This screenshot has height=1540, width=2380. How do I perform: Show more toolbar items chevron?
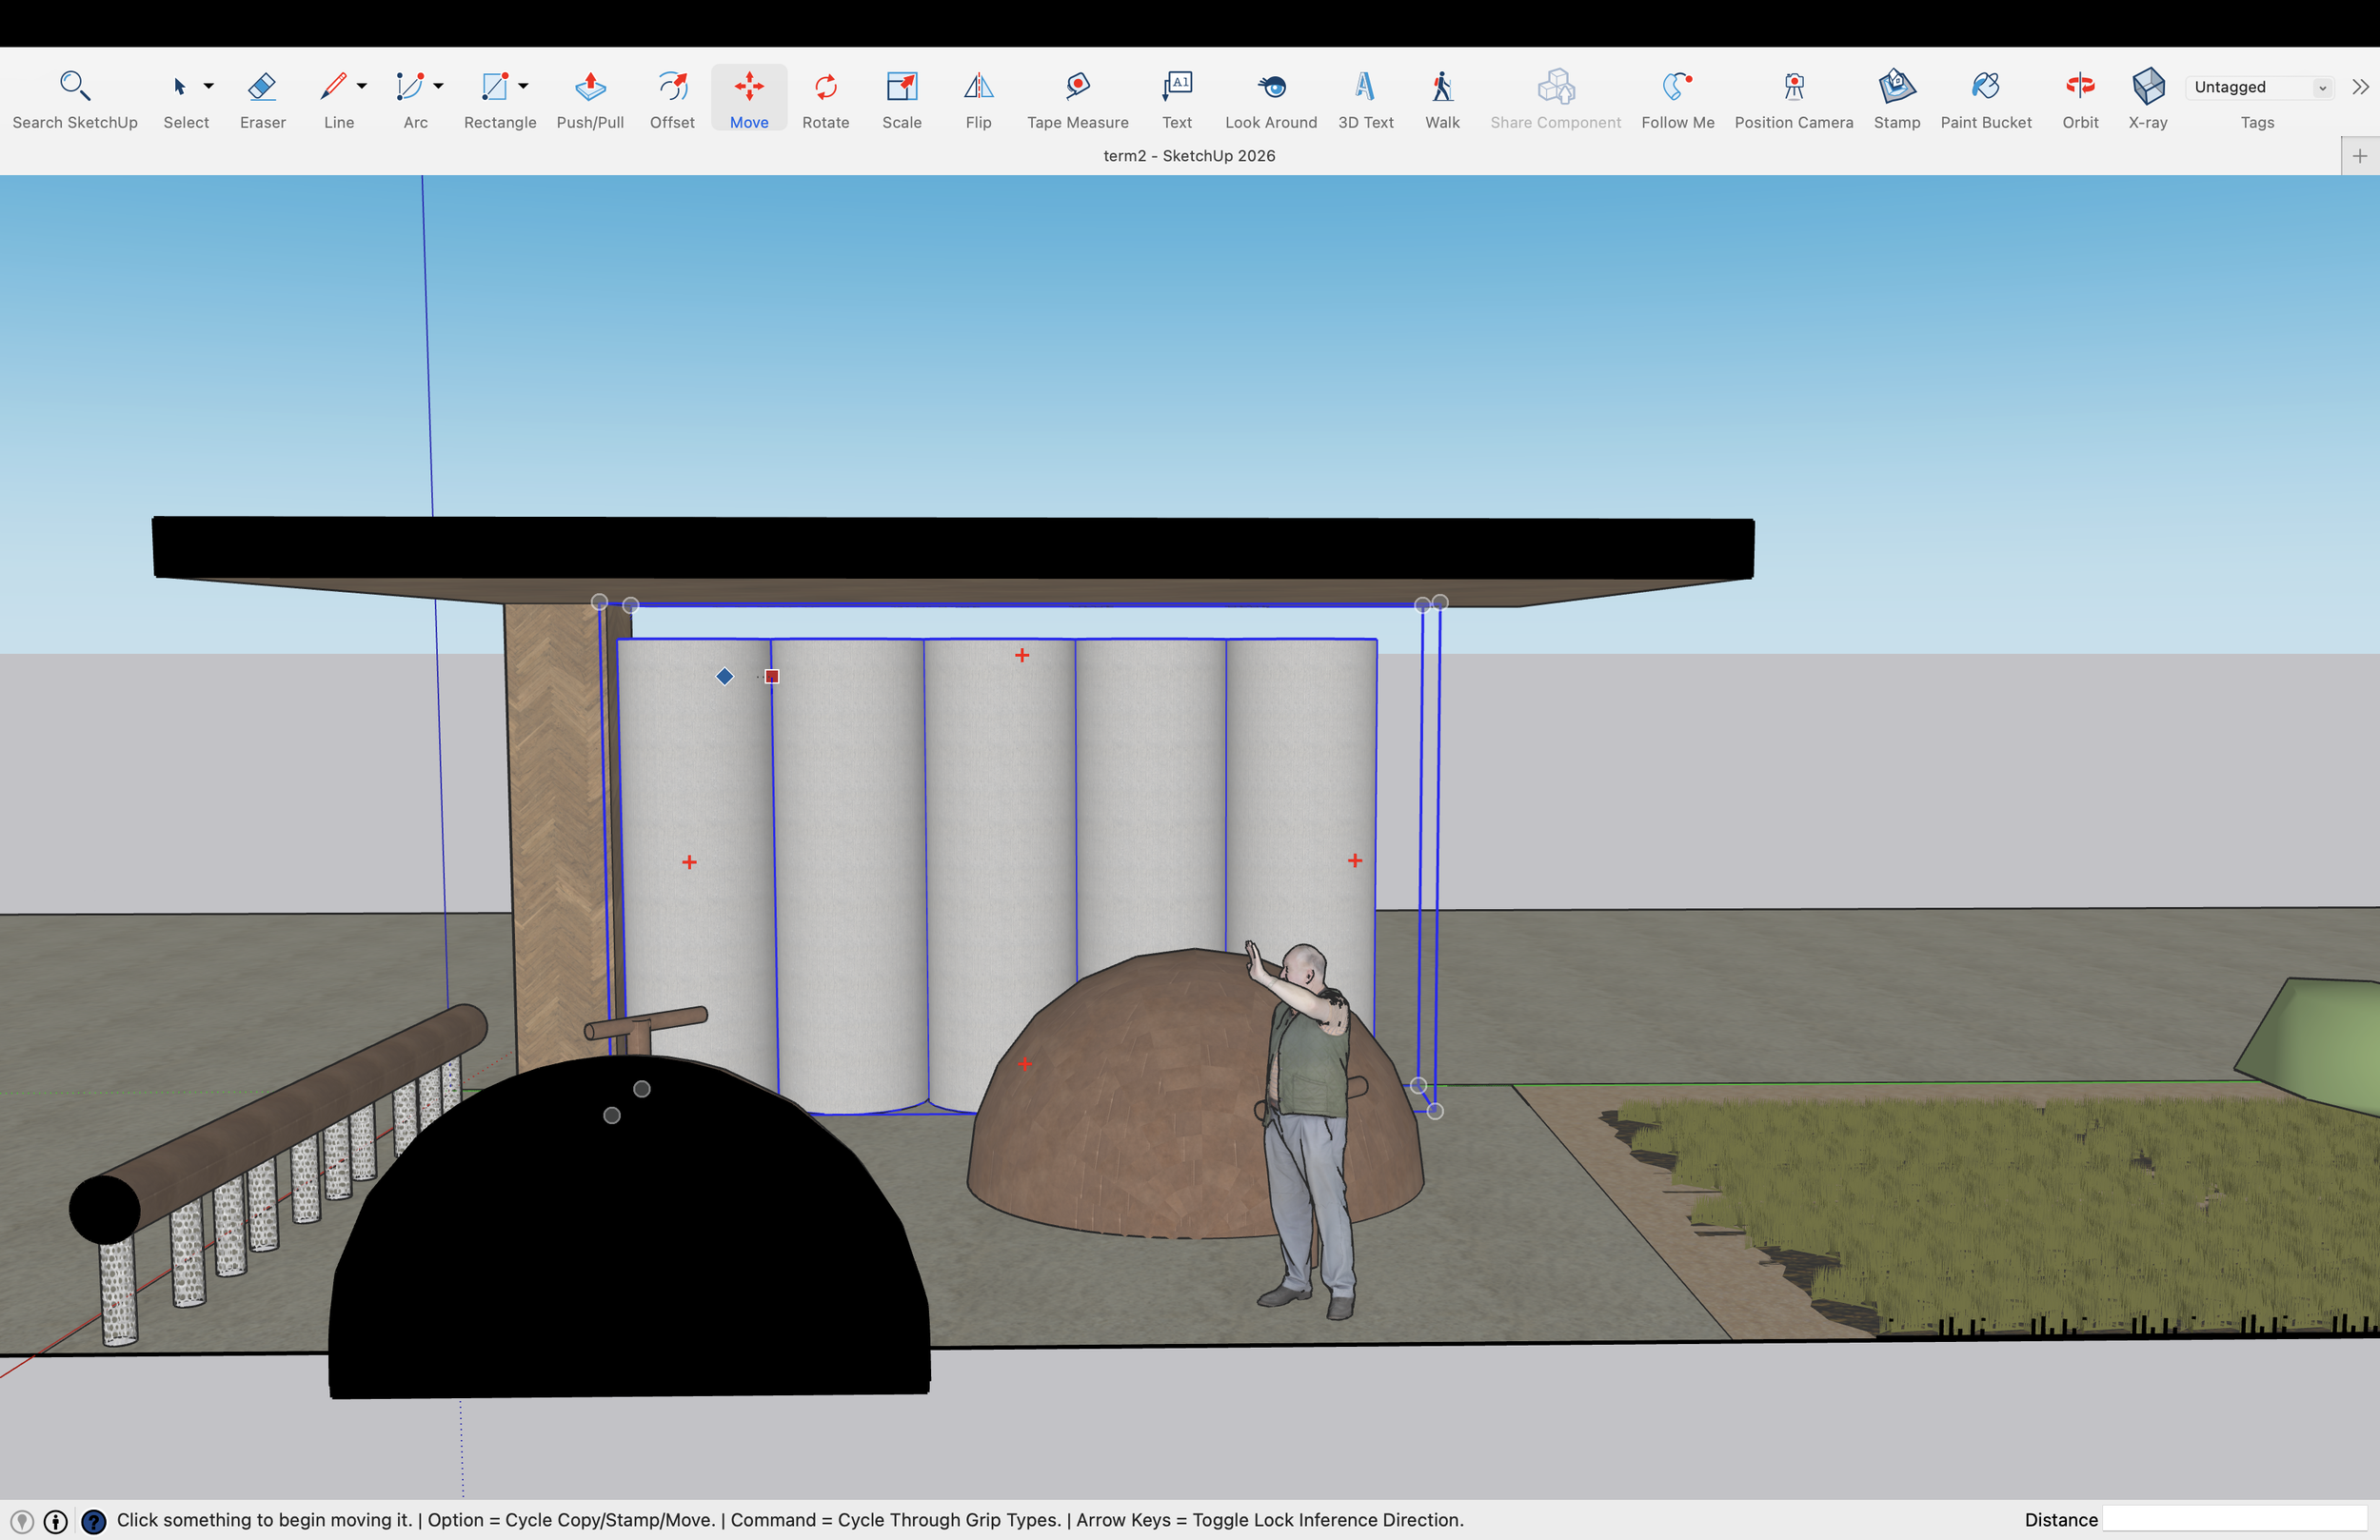2360,87
